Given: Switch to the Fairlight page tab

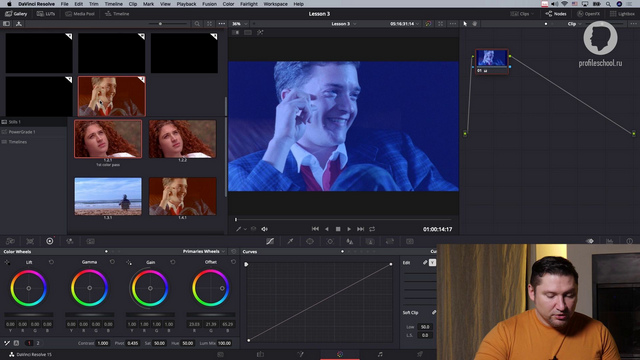Looking at the screenshot, I should pos(380,354).
